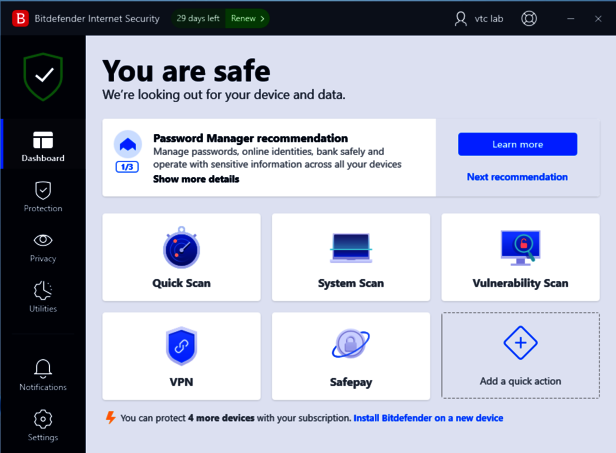Start System Scan via laptop icon

[x=351, y=247]
